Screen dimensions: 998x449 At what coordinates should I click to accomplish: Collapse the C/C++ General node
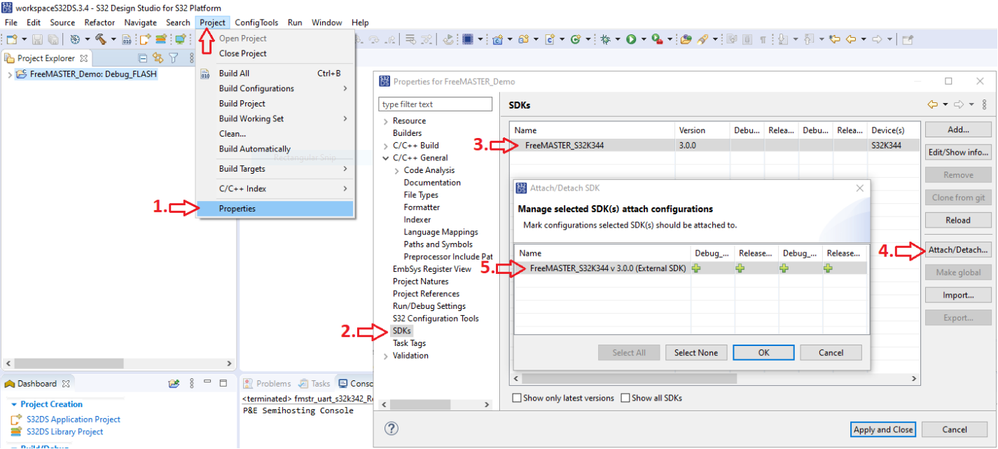pos(385,158)
